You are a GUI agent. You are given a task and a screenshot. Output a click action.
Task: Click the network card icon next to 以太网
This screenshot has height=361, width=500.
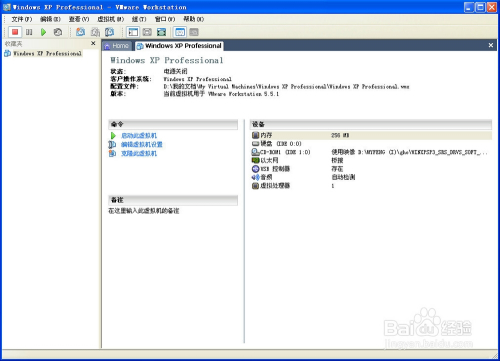(255, 160)
